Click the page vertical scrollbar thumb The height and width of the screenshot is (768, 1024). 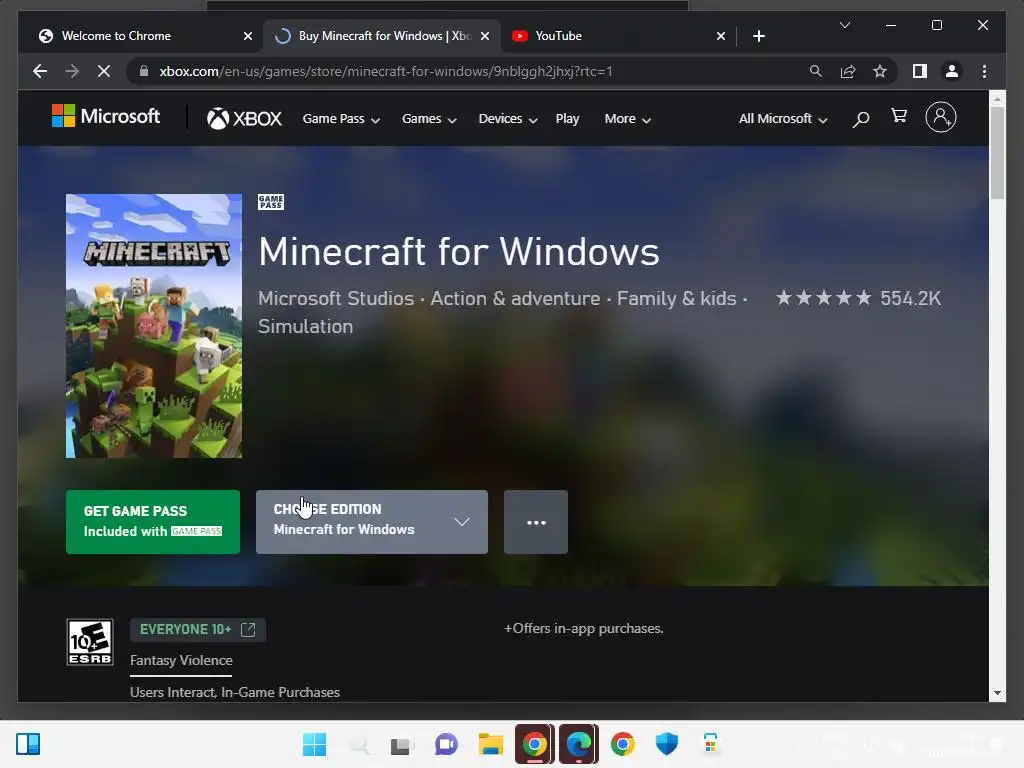(997, 152)
